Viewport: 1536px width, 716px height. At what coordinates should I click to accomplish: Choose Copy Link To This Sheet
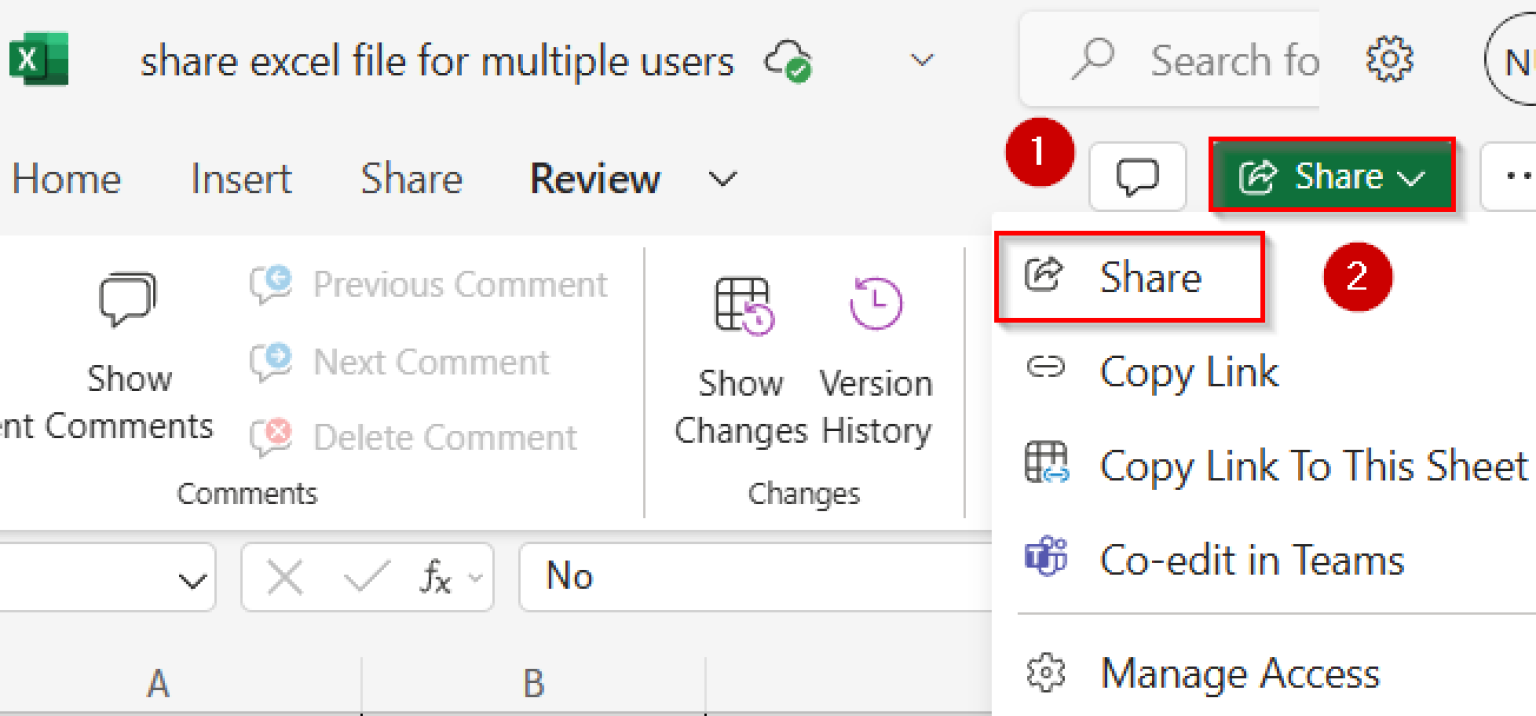(1310, 465)
